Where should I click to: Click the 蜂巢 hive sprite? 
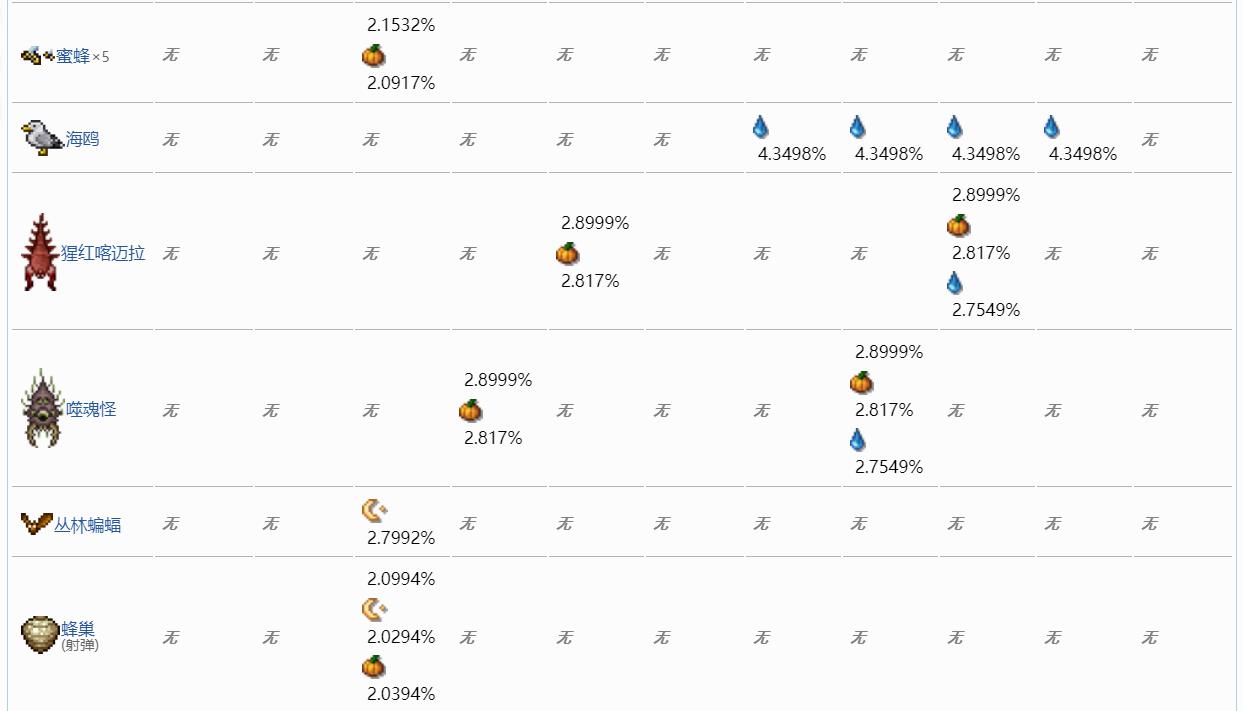click(x=40, y=634)
